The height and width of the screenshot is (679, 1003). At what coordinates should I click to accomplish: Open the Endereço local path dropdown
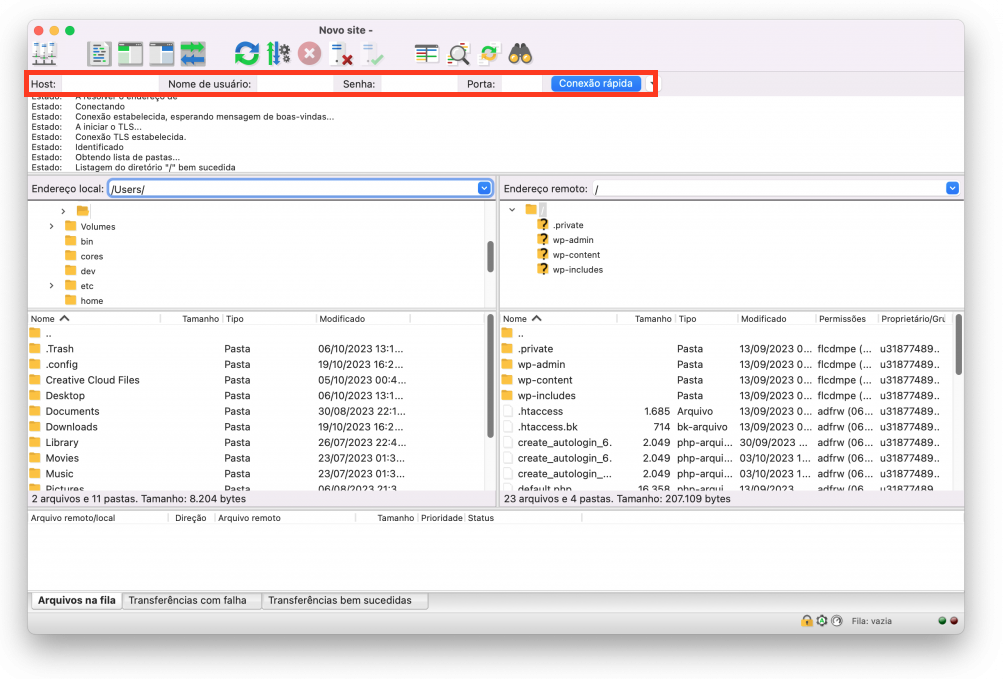[484, 187]
